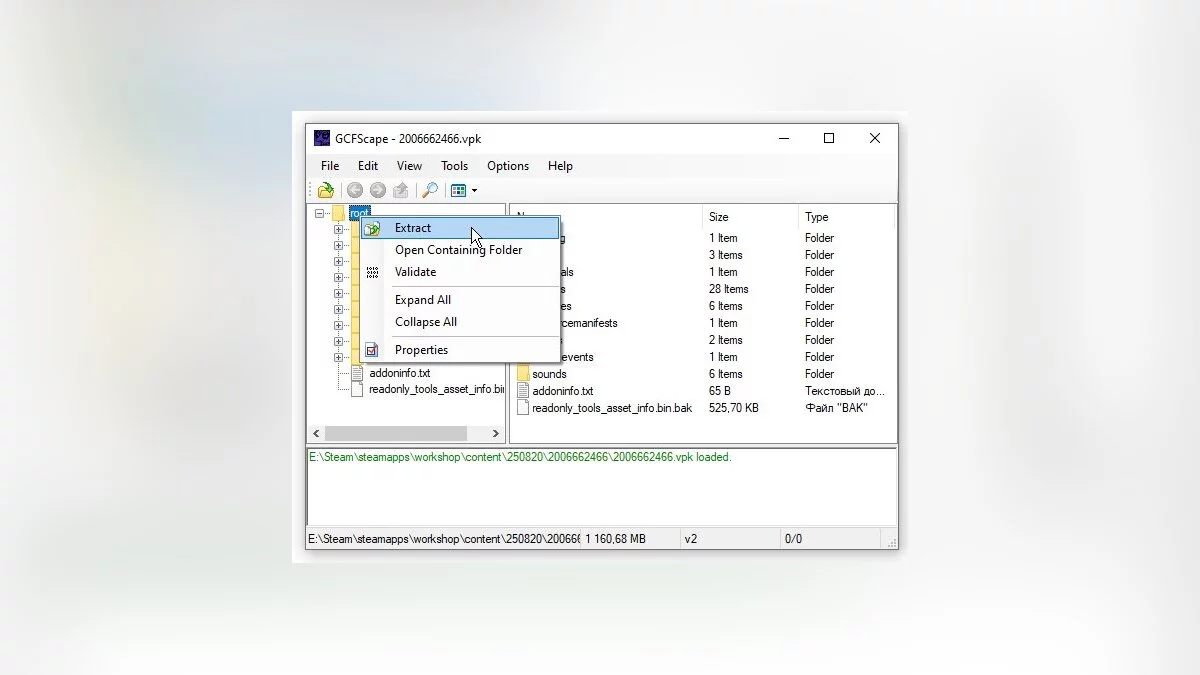This screenshot has width=1200, height=675.
Task: Open the Edit menu
Action: click(x=368, y=166)
